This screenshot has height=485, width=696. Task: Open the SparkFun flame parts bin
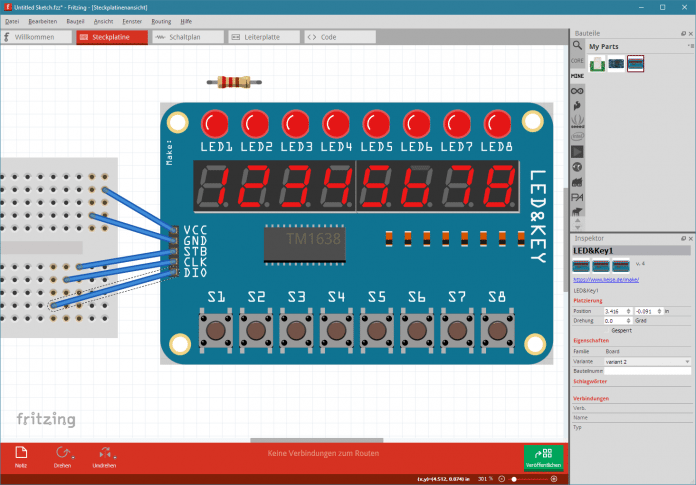pyautogui.click(x=577, y=106)
